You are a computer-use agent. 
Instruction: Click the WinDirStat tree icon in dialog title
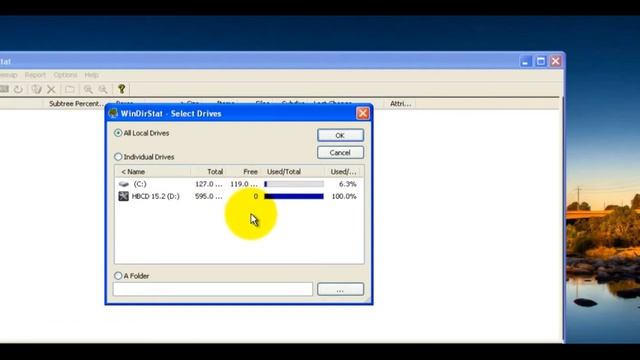coord(113,113)
